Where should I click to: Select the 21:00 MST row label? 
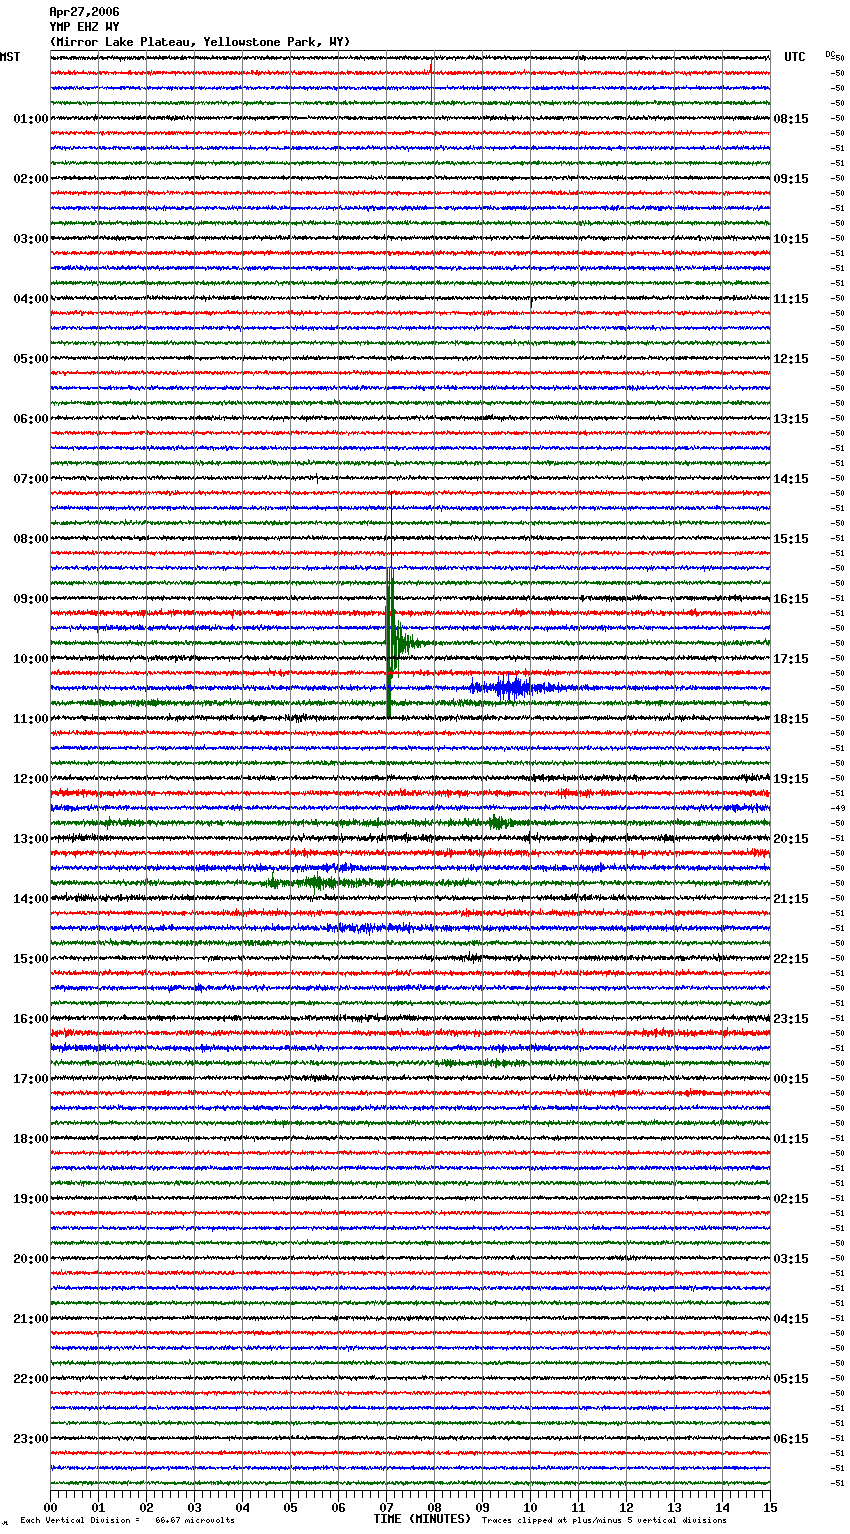tap(31, 1319)
